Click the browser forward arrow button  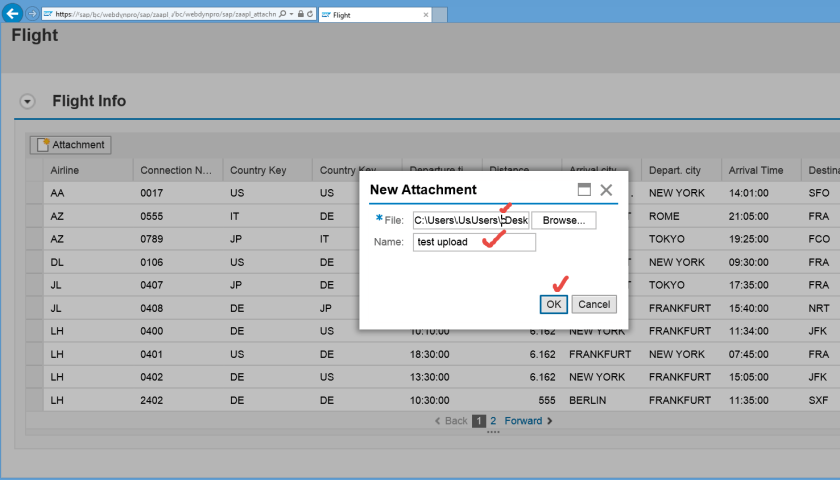[x=32, y=13]
